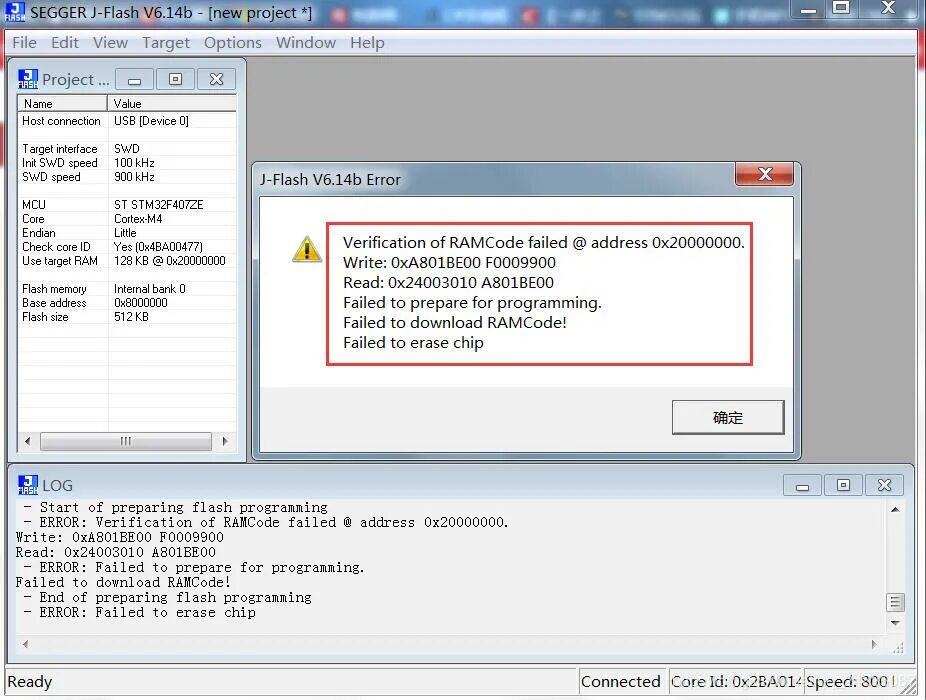This screenshot has width=926, height=700.
Task: Select the Endian row
Action: [x=127, y=233]
